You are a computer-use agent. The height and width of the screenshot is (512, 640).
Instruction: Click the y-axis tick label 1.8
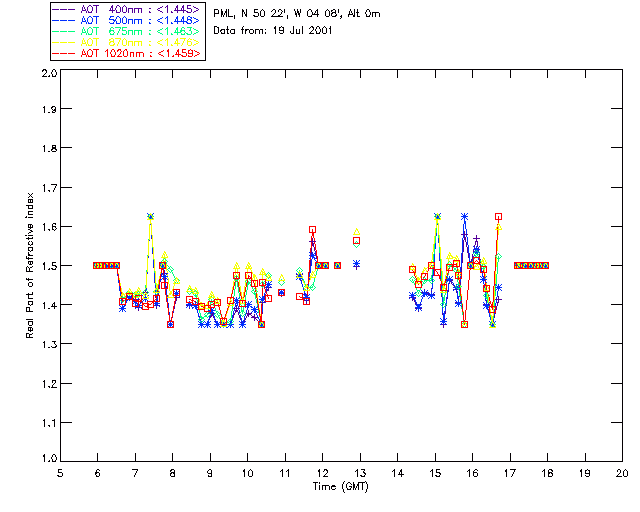(x=49, y=148)
